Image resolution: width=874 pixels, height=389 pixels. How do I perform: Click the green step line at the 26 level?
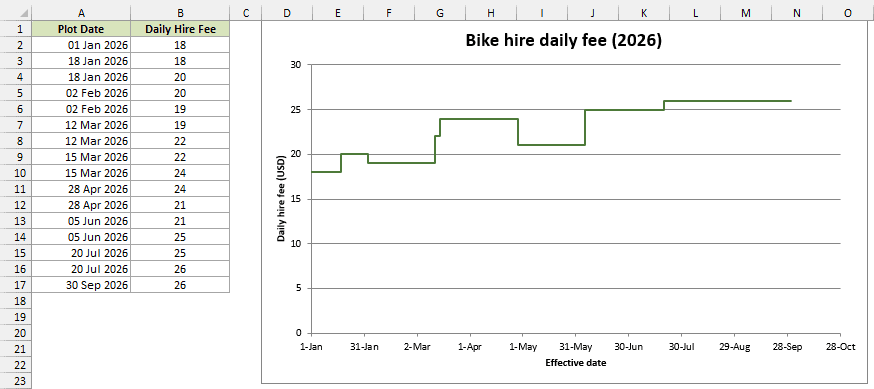(x=727, y=101)
